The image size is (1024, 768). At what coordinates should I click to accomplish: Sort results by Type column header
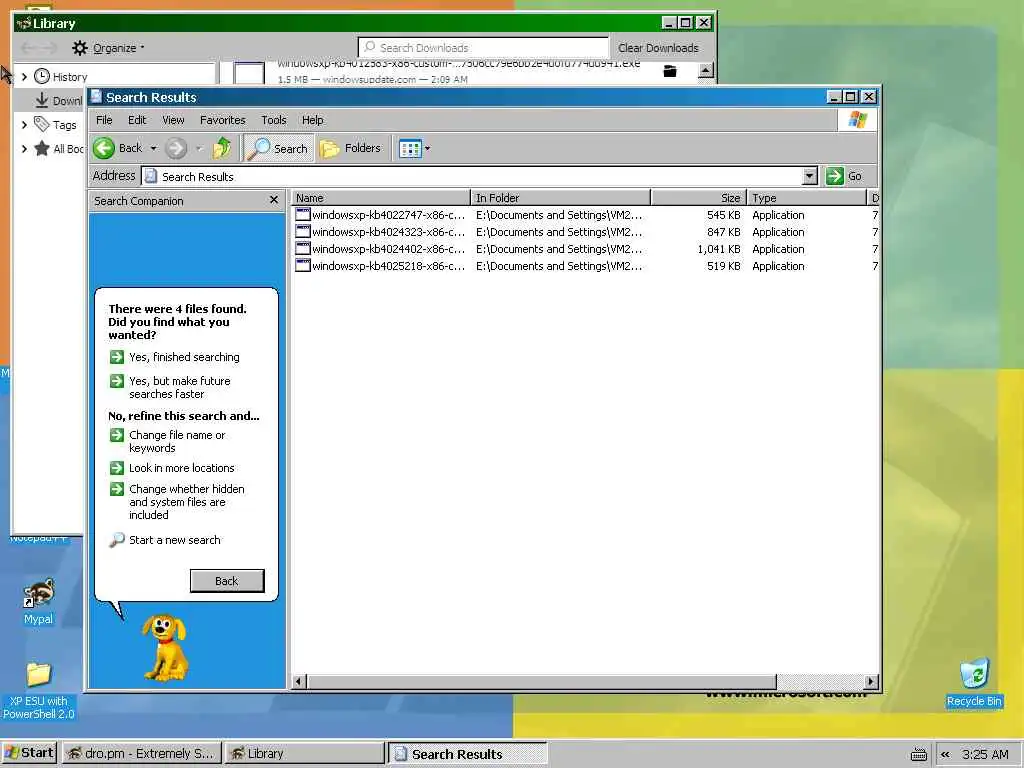(x=807, y=197)
